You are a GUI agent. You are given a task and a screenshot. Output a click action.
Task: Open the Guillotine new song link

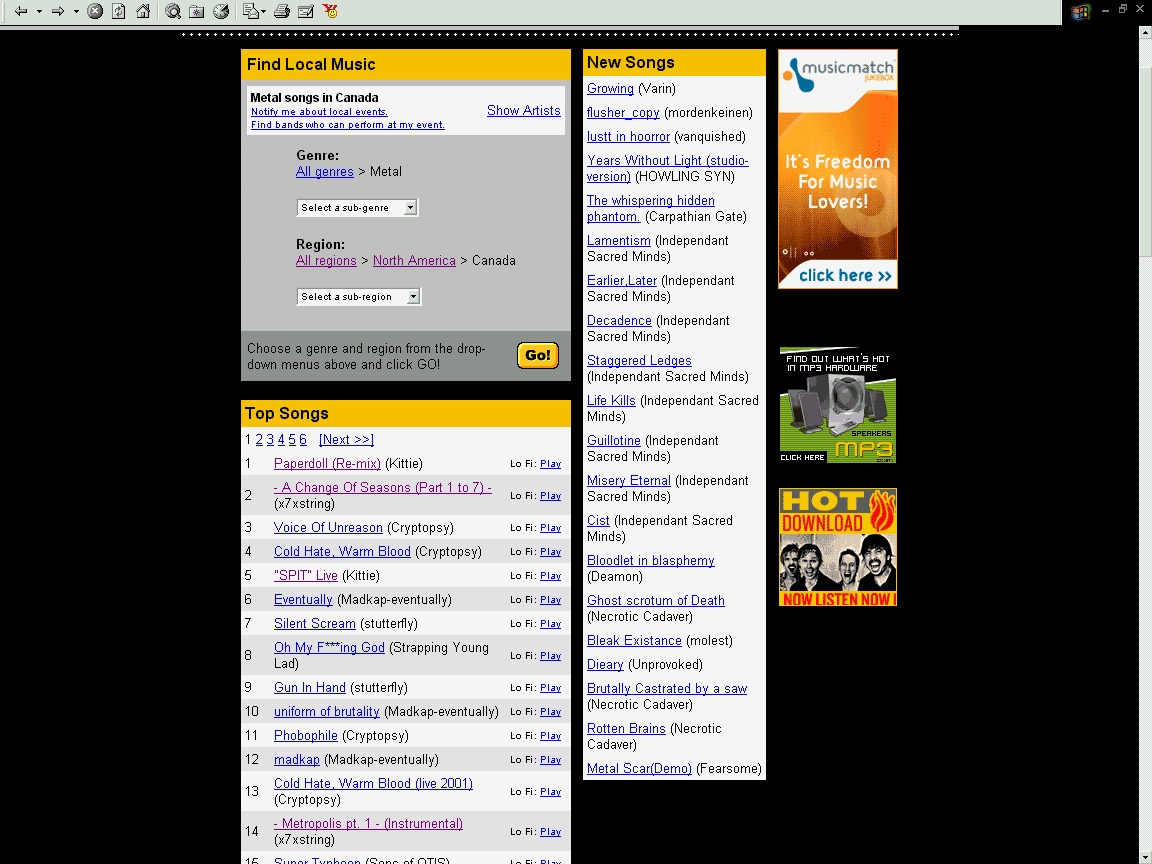pos(613,441)
